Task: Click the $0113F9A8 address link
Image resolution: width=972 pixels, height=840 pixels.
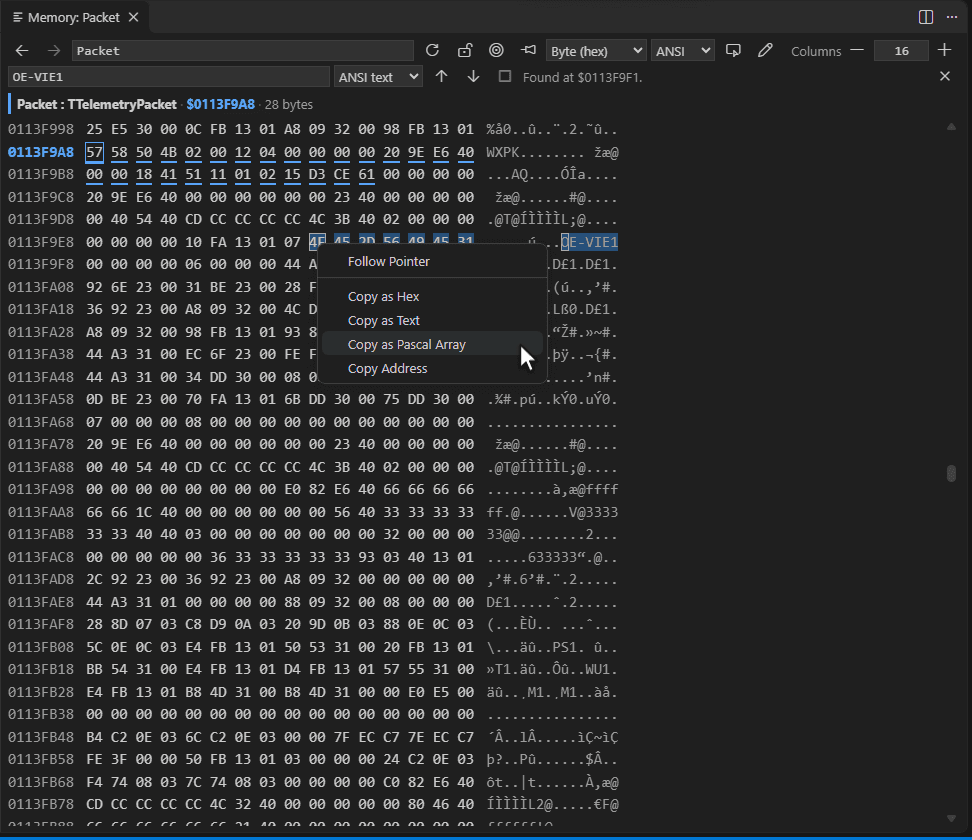Action: [x=221, y=104]
